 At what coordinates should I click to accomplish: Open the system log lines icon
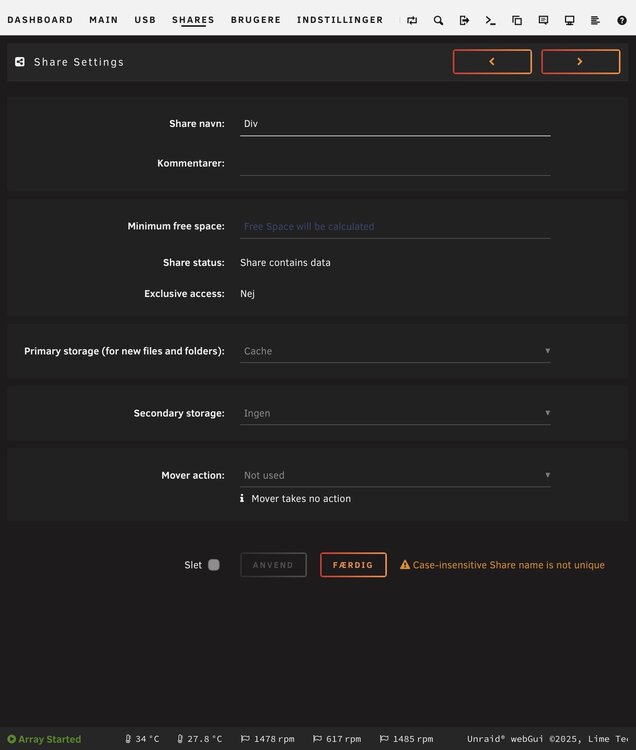pos(595,20)
